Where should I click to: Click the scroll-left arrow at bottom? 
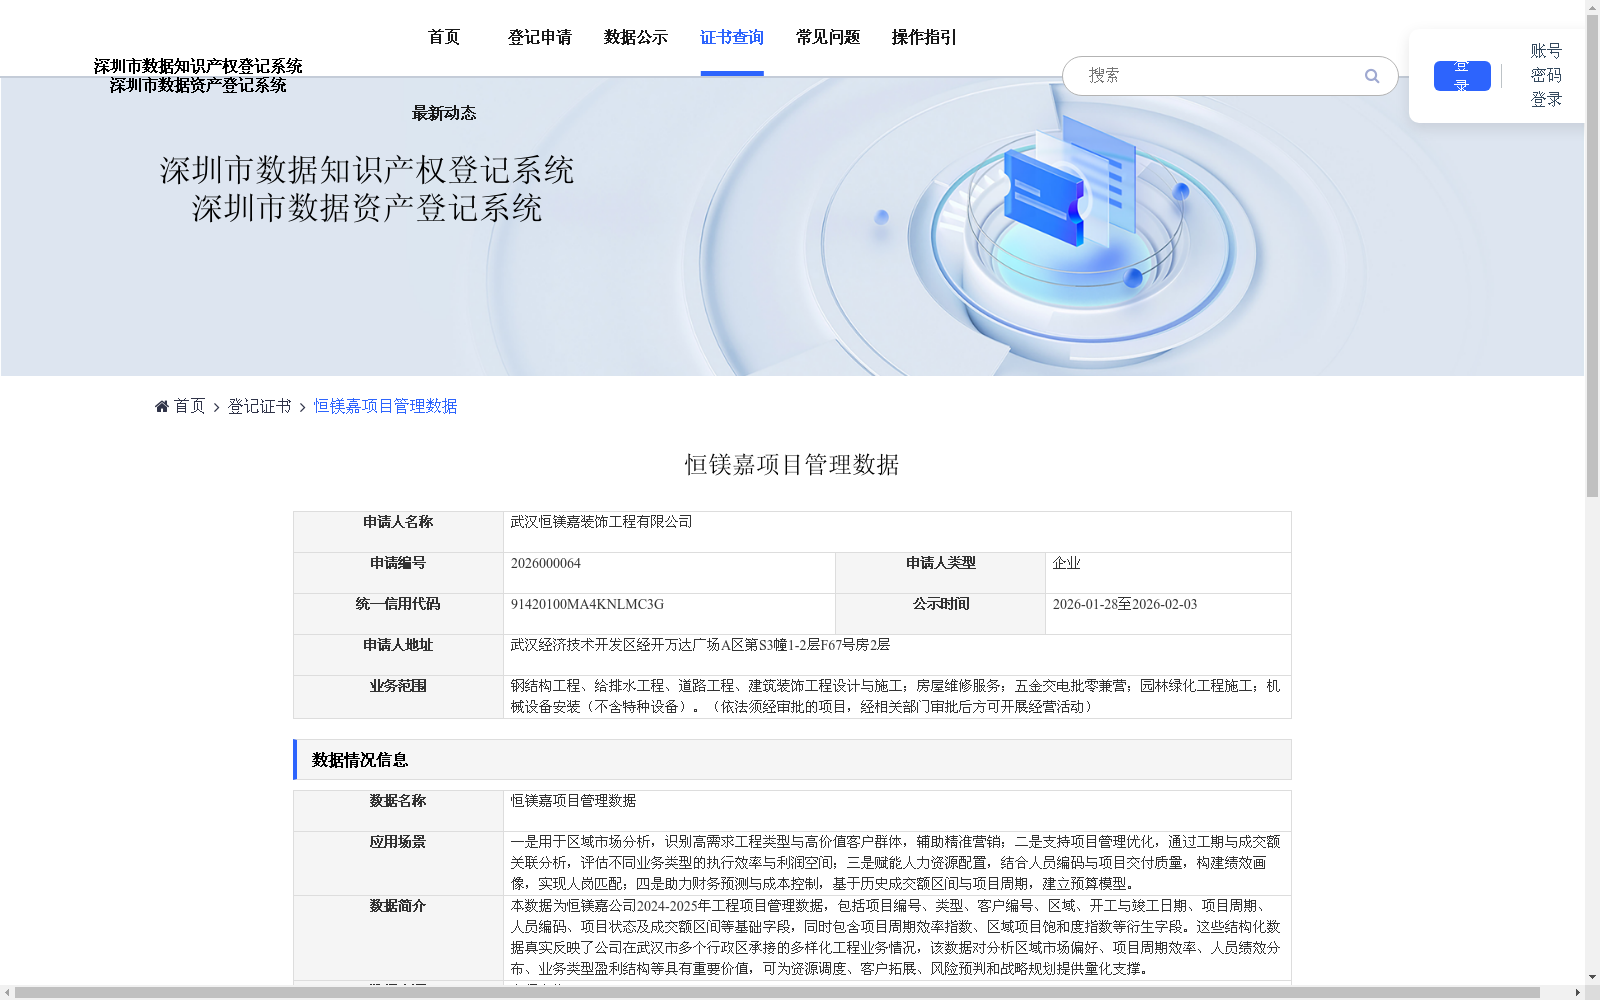[7, 992]
